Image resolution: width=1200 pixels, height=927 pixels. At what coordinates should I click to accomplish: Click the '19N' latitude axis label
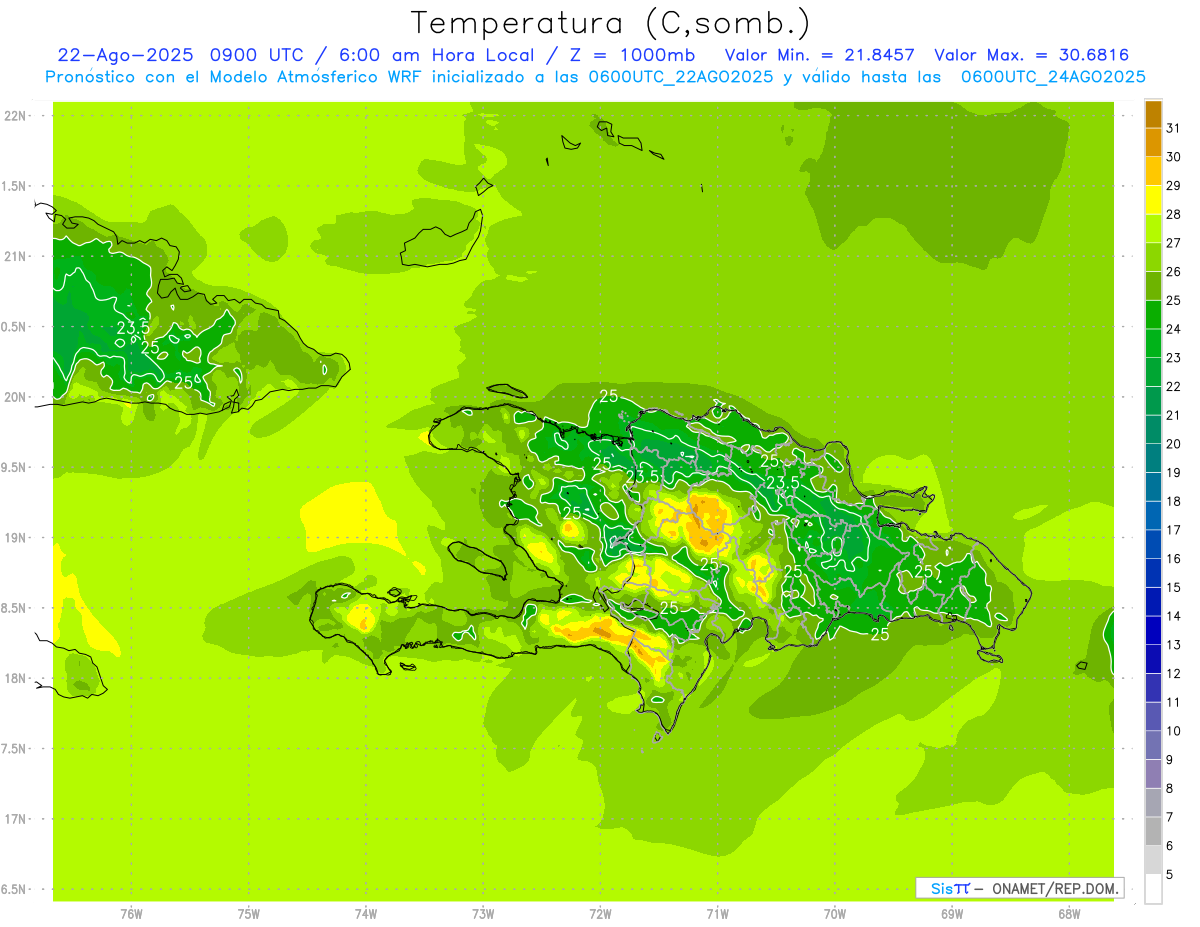(15, 537)
